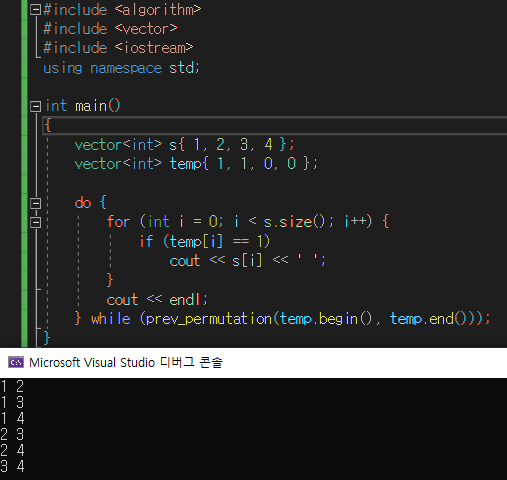Screen dimensions: 507x480
Task: Click the 'cout << endl;' statement
Action: pyautogui.click(x=157, y=300)
